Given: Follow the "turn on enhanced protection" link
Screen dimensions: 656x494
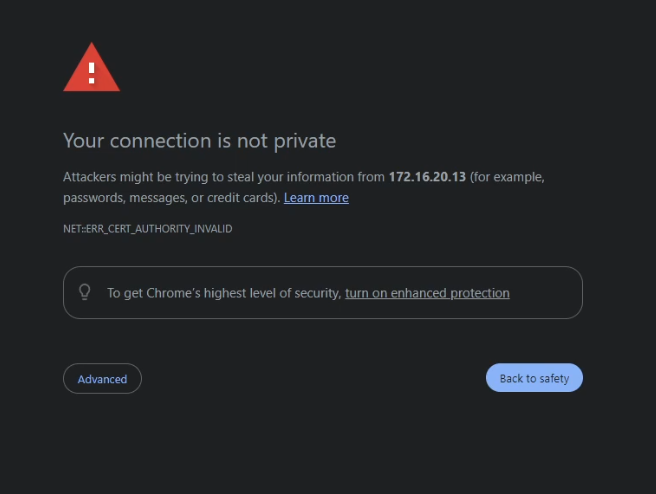Looking at the screenshot, I should coord(427,293).
